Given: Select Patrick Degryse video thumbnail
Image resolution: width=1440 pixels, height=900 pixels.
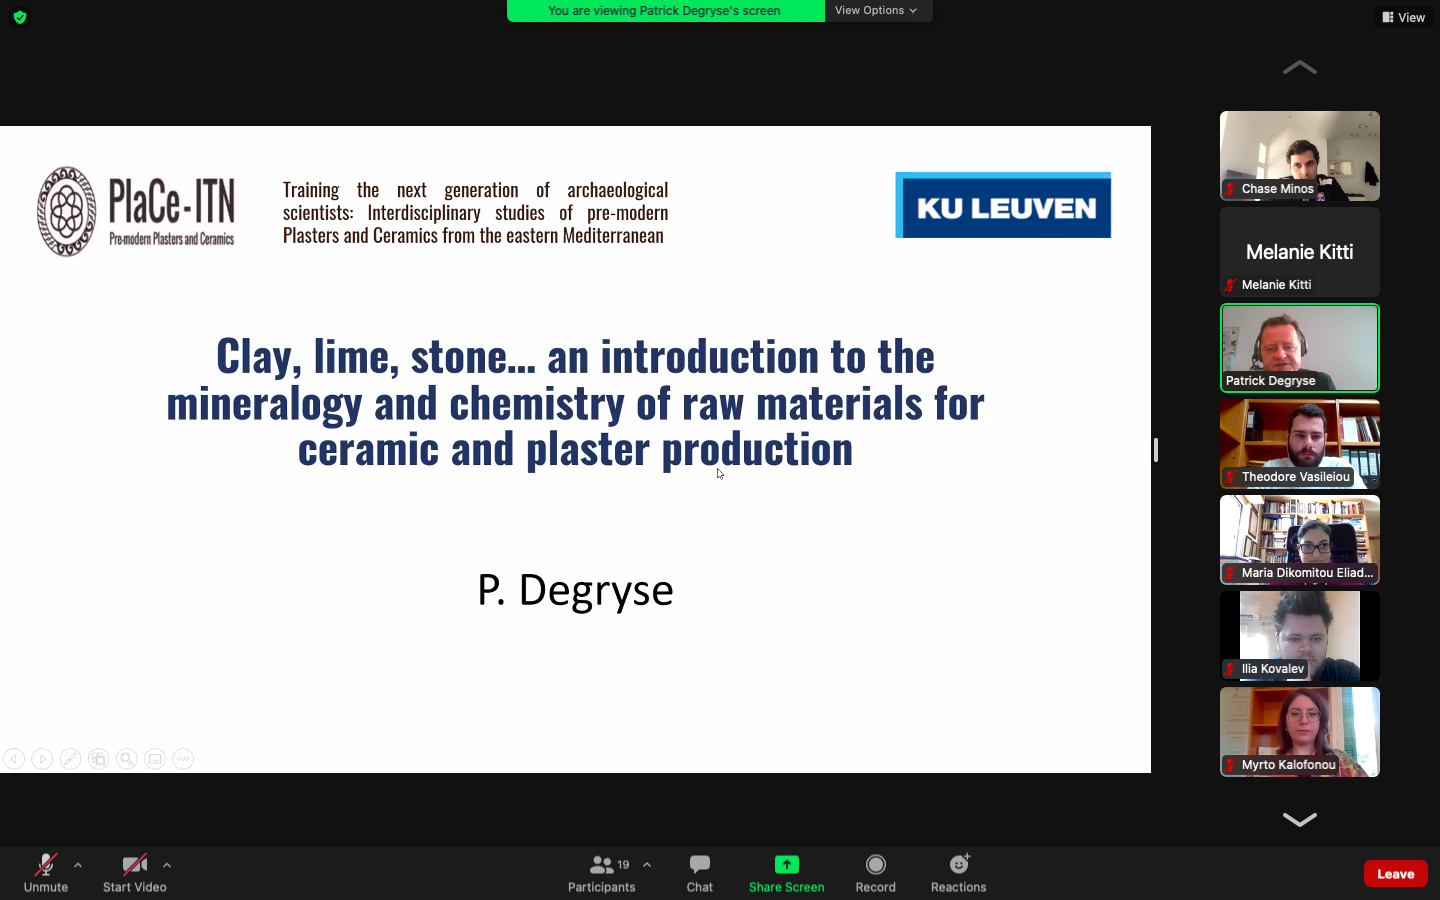Looking at the screenshot, I should pyautogui.click(x=1300, y=348).
